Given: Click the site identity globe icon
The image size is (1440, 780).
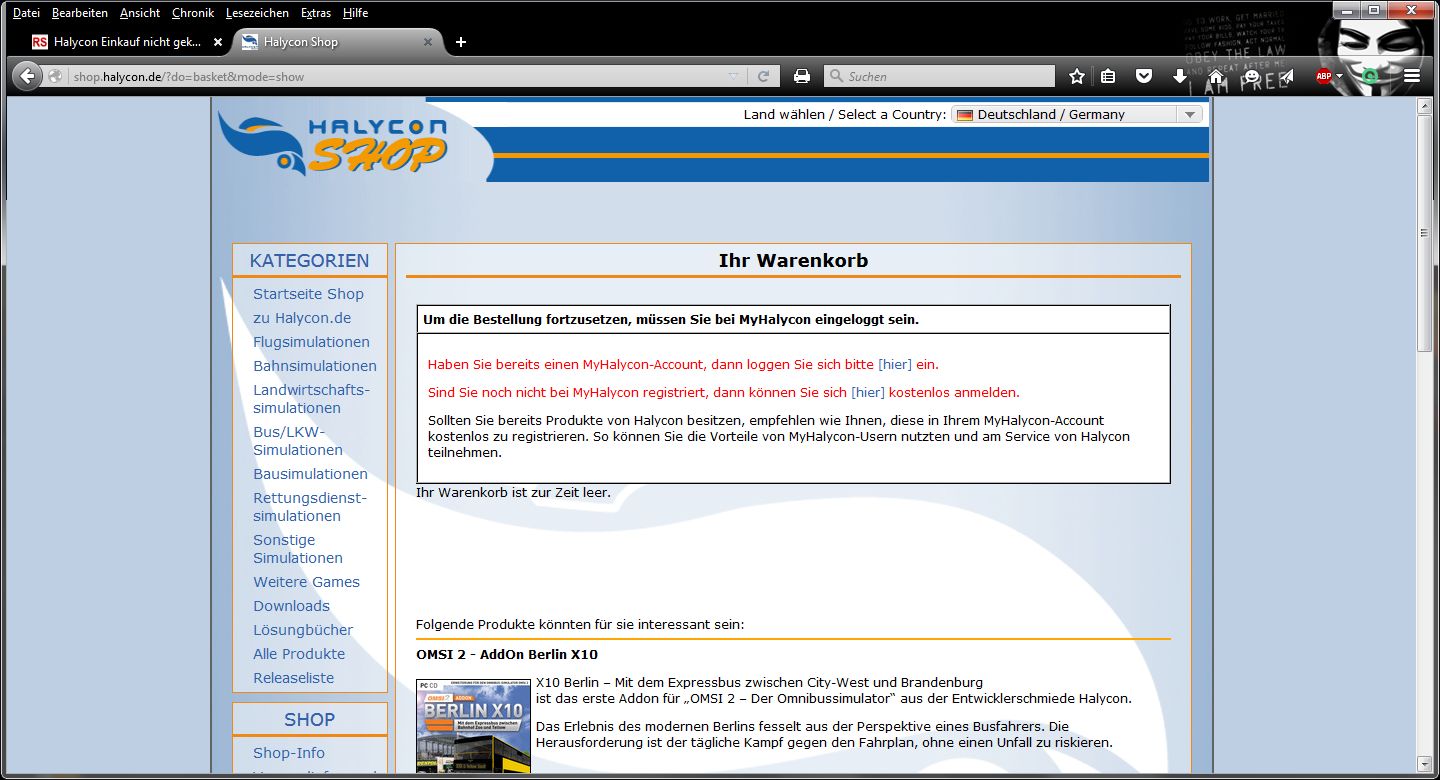Looking at the screenshot, I should coord(55,76).
